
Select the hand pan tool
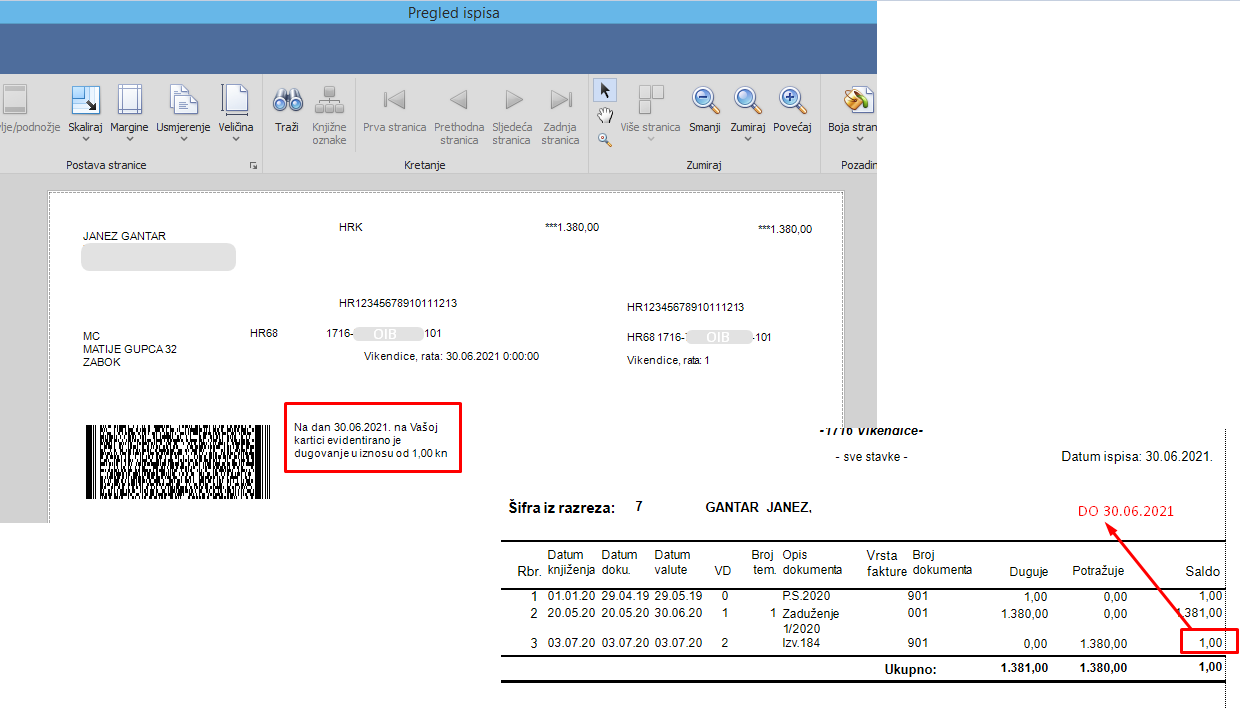(x=604, y=116)
